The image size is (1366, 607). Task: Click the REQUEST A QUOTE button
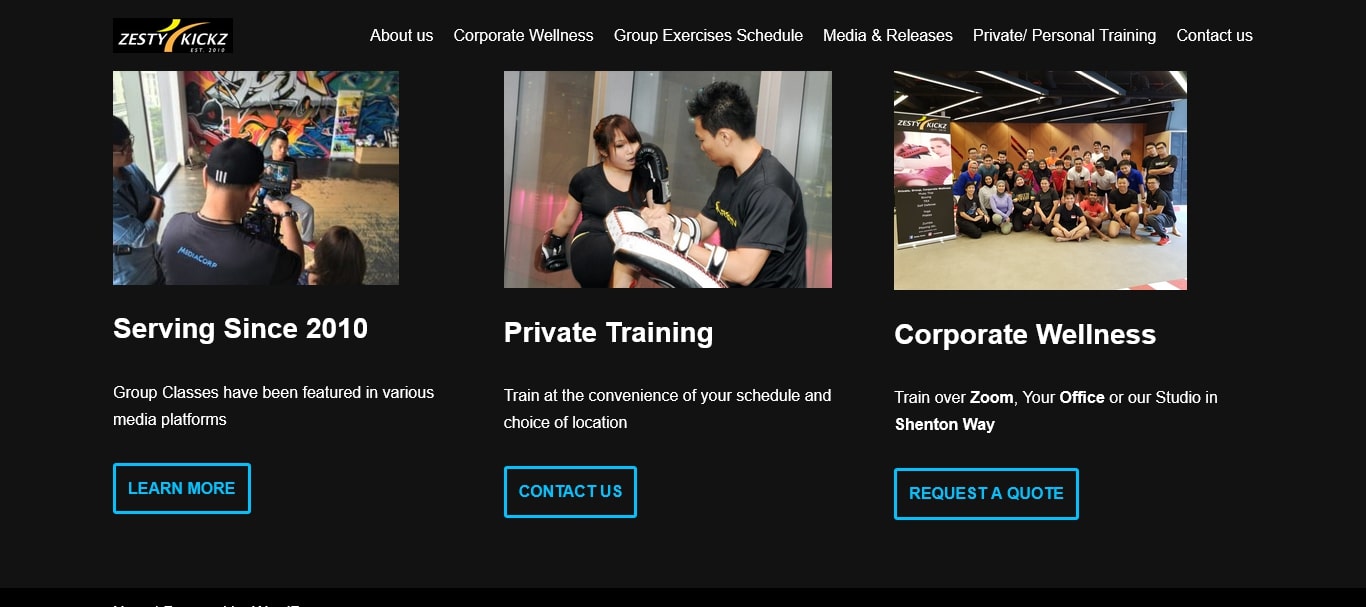986,493
